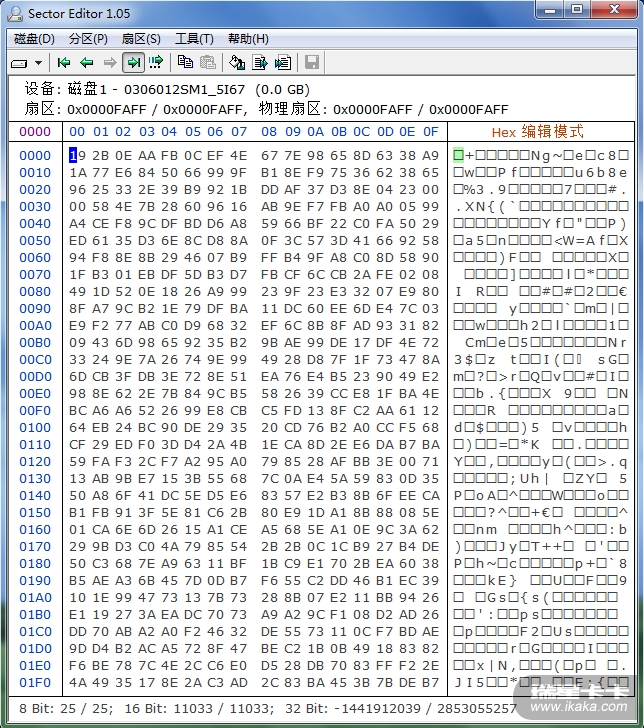
Task: Click the Sector Editor title bar app icon
Action: (15, 14)
